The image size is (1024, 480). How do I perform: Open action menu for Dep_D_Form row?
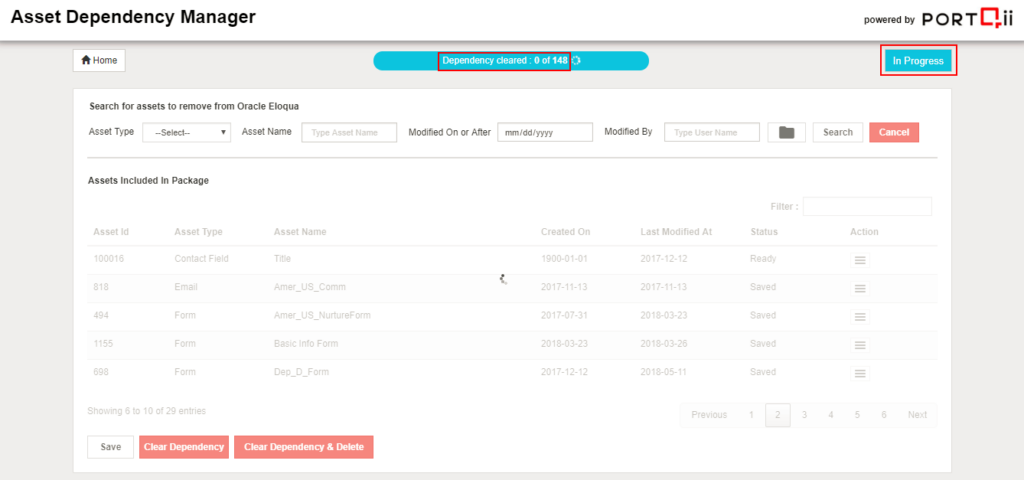[x=859, y=373]
